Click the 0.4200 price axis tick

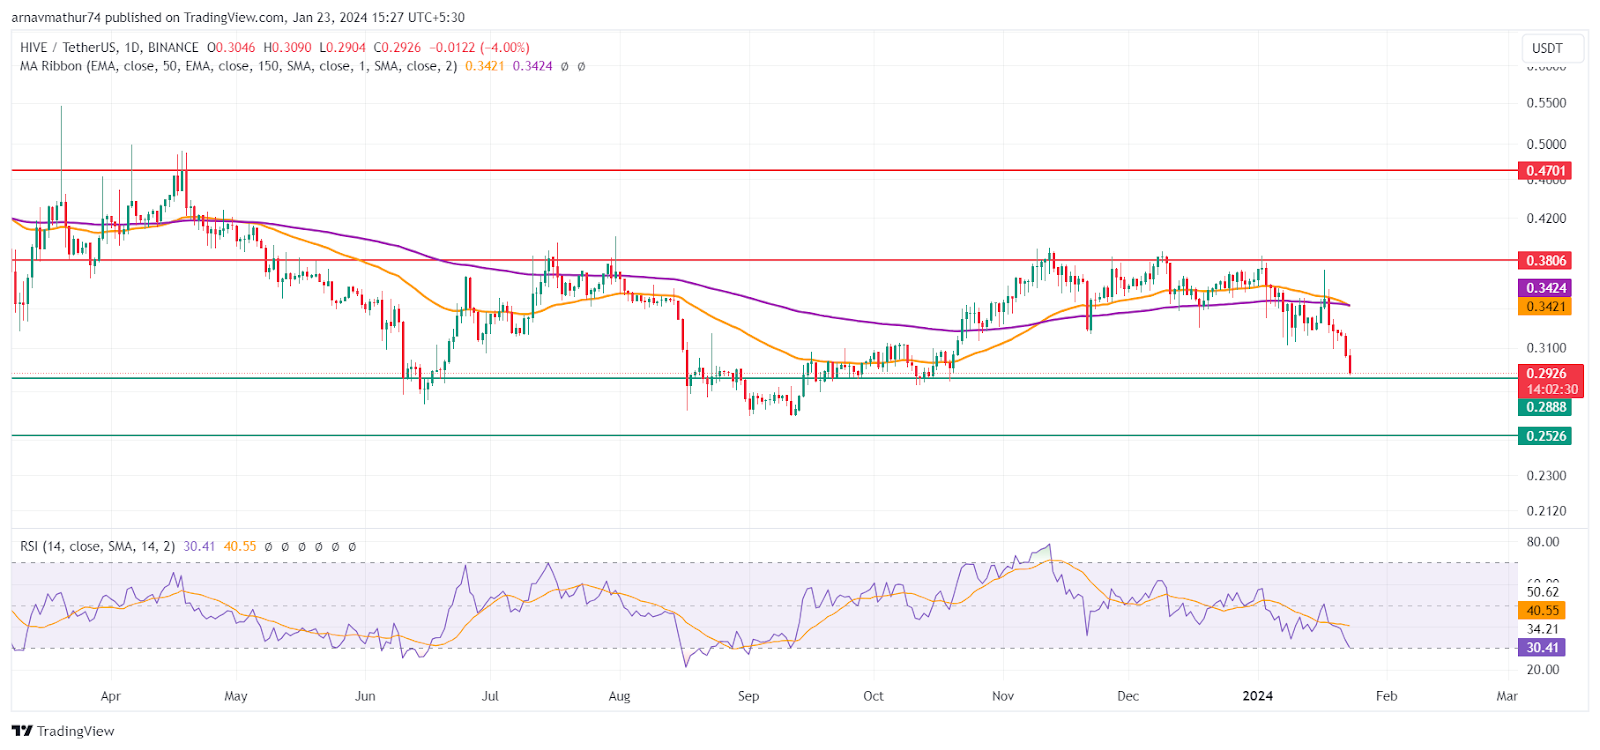pos(1546,218)
